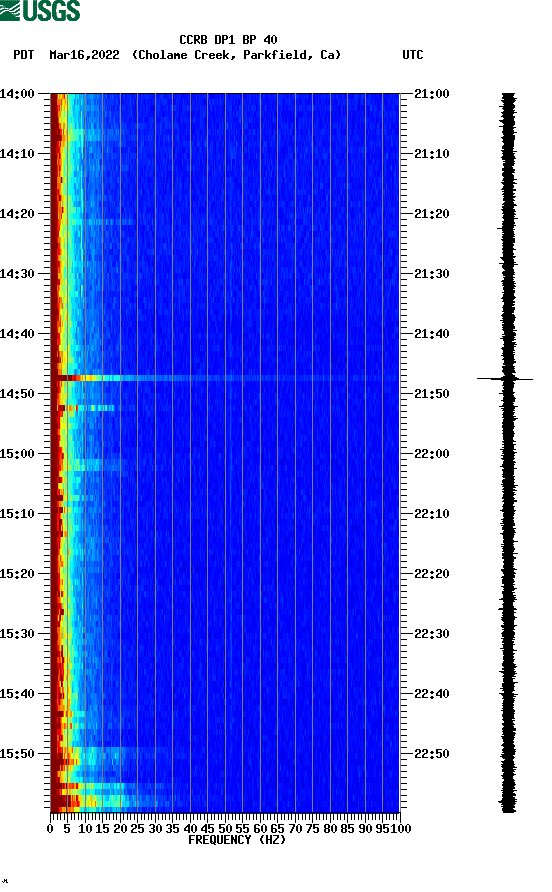Click the '80' frequency tick label
This screenshot has width=552, height=892.
pos(330,829)
